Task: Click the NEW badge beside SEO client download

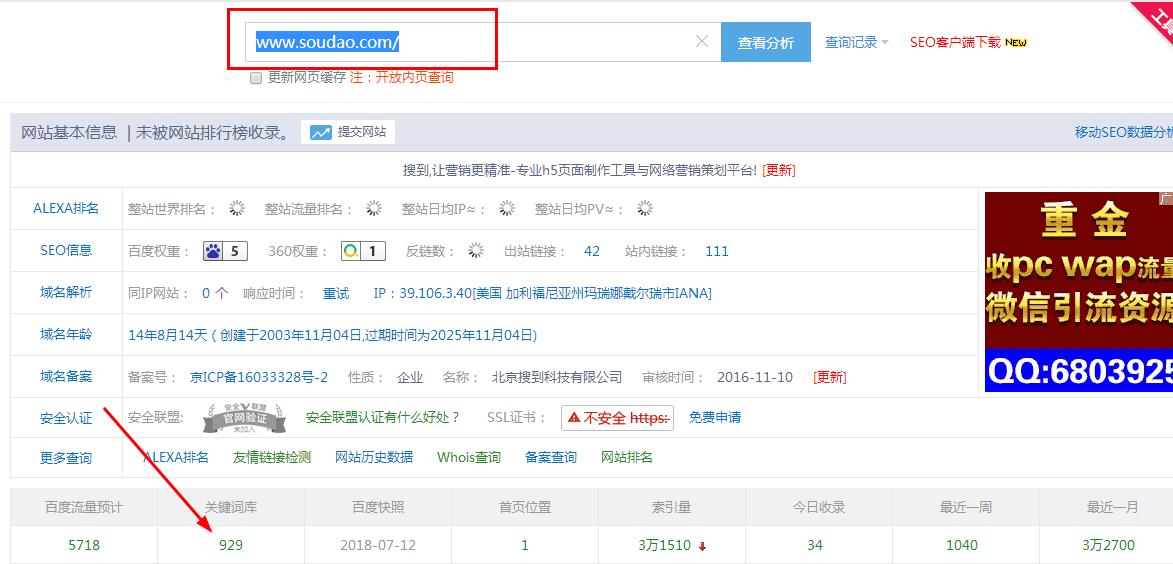Action: [1016, 43]
